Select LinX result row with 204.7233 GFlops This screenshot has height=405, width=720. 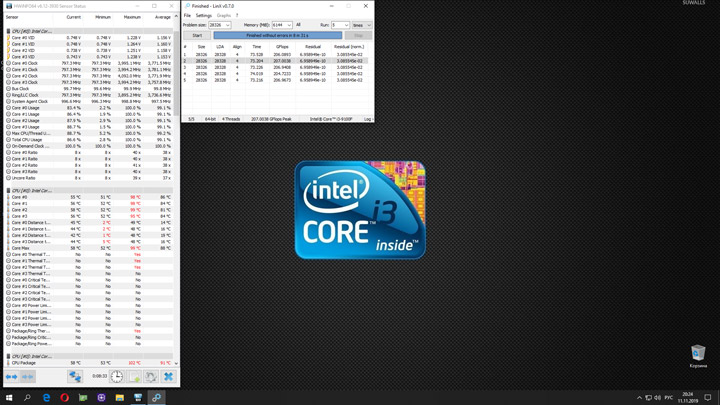pos(276,74)
